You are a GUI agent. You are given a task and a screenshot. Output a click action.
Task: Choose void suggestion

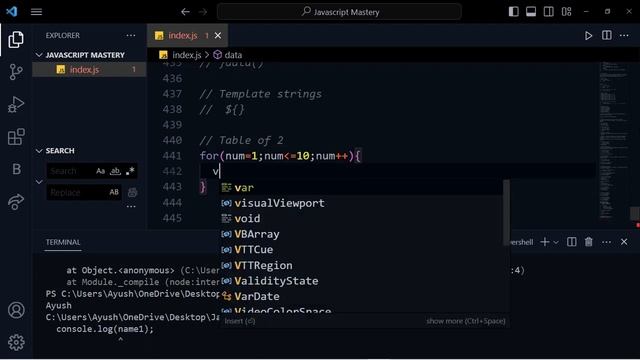point(362,219)
